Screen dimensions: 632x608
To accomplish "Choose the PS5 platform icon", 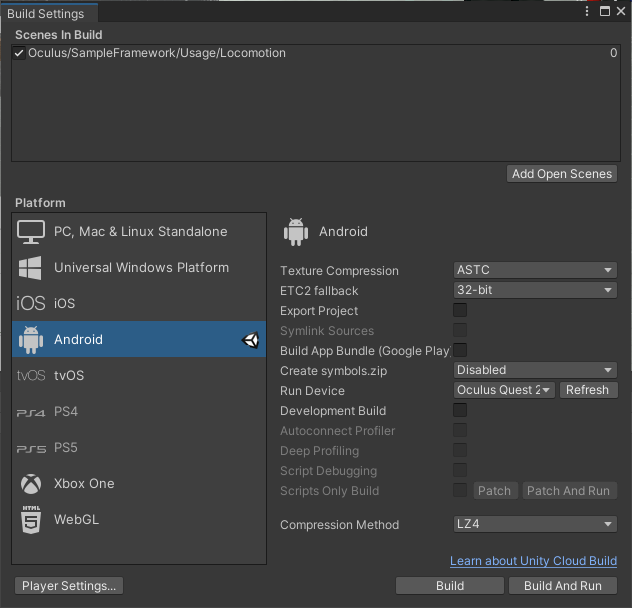I will pos(31,448).
